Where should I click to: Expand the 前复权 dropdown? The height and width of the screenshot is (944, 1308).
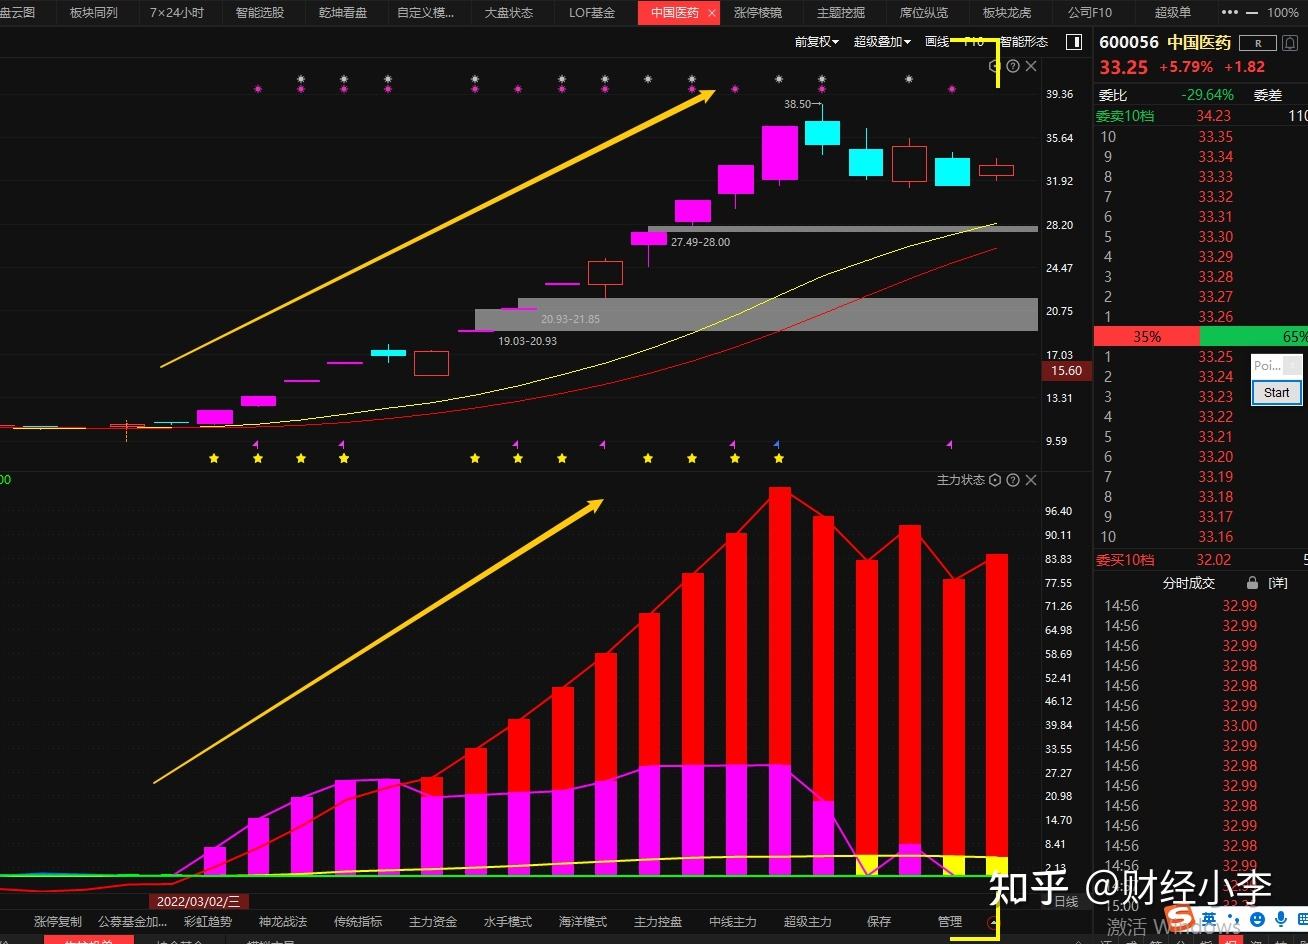[816, 42]
